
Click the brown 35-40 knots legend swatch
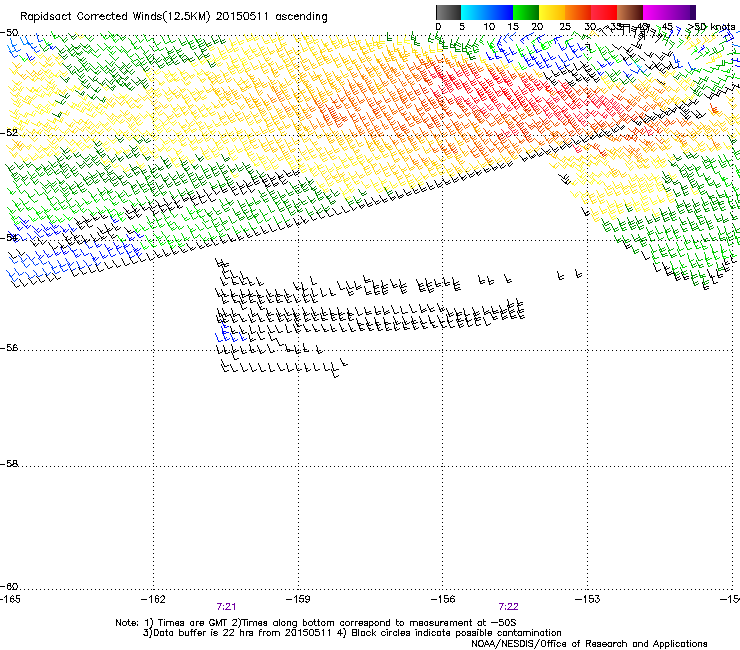[x=630, y=12]
